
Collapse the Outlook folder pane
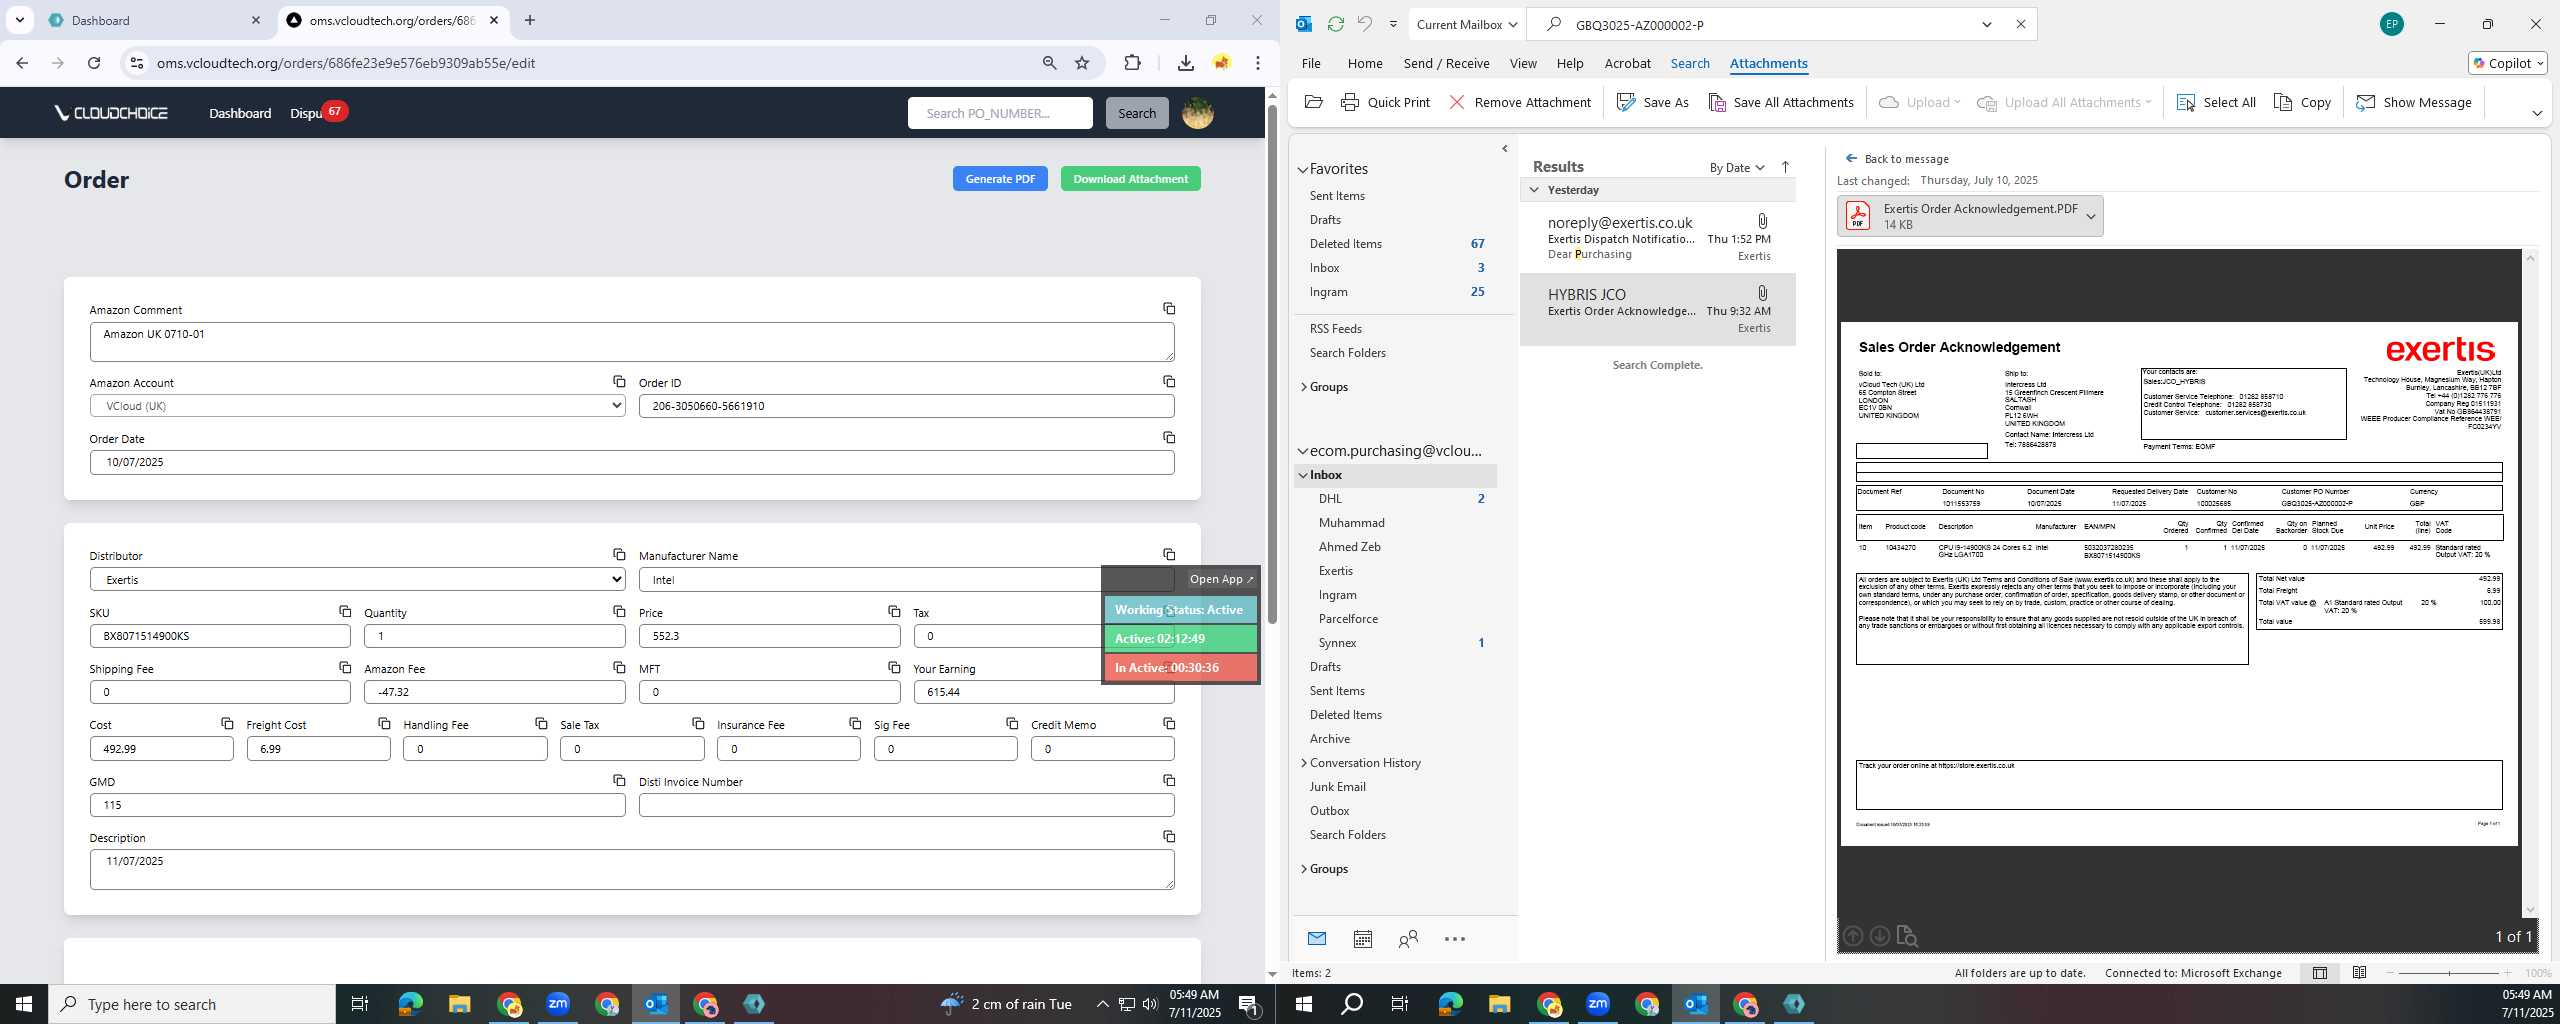pos(1504,149)
